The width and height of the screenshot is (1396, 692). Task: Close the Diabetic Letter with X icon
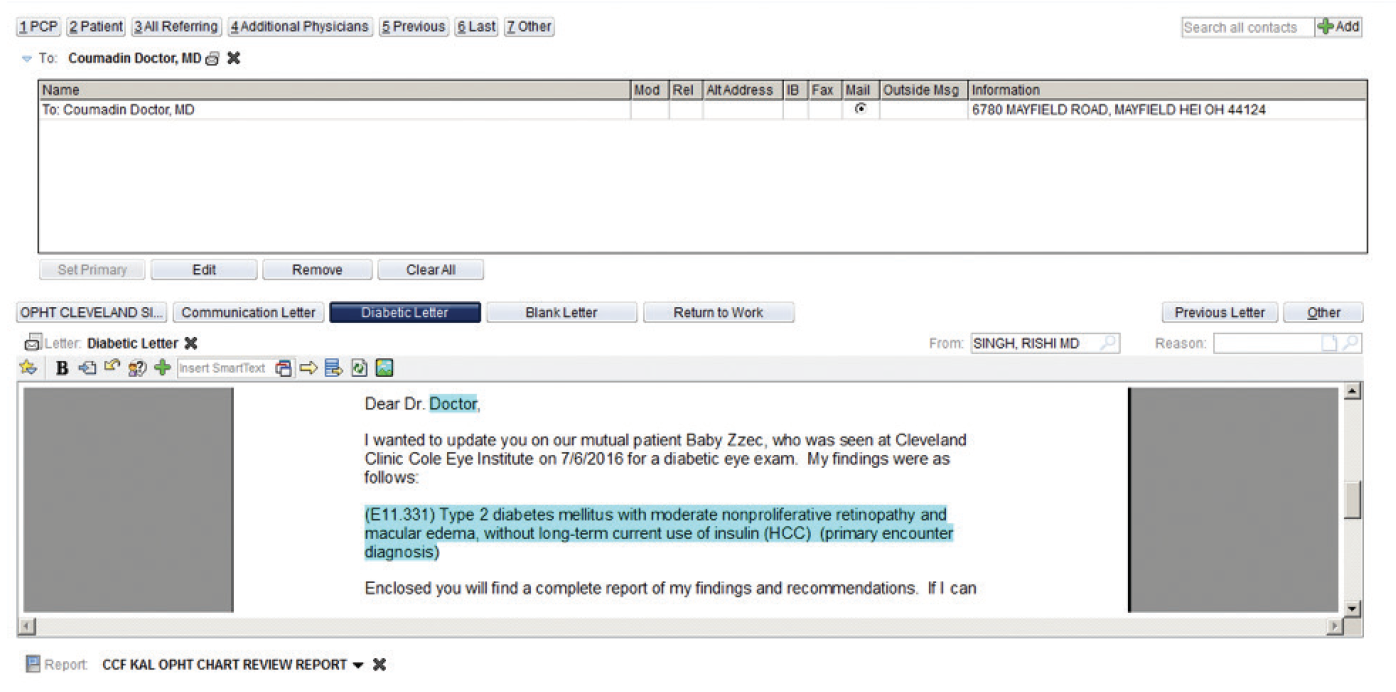[x=191, y=343]
